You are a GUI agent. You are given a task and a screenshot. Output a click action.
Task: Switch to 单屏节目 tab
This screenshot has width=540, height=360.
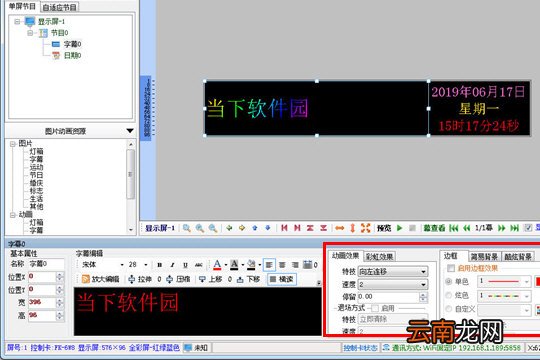point(22,7)
